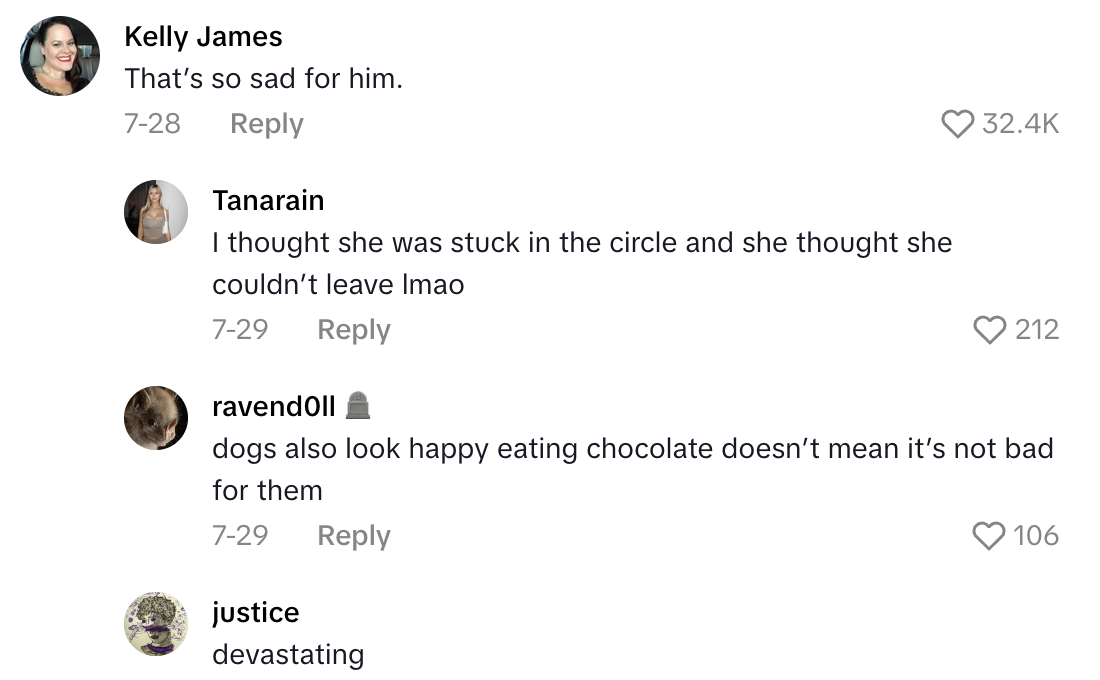The width and height of the screenshot is (1100, 680).
Task: Click the tombstone emoji beside ravend0ll
Action: tap(358, 406)
